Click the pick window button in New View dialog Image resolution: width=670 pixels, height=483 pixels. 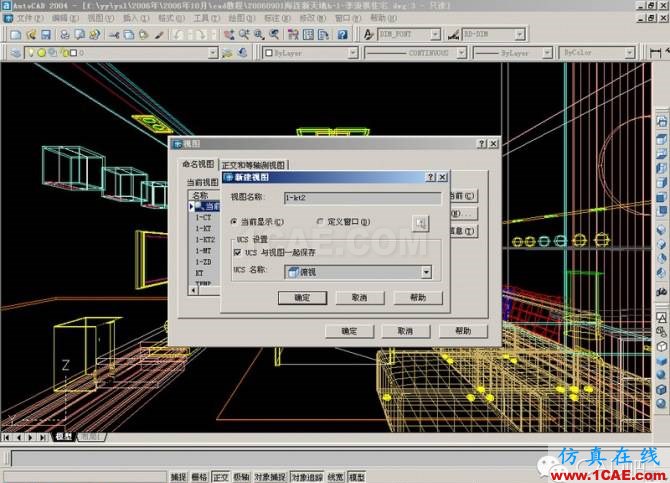(x=420, y=223)
